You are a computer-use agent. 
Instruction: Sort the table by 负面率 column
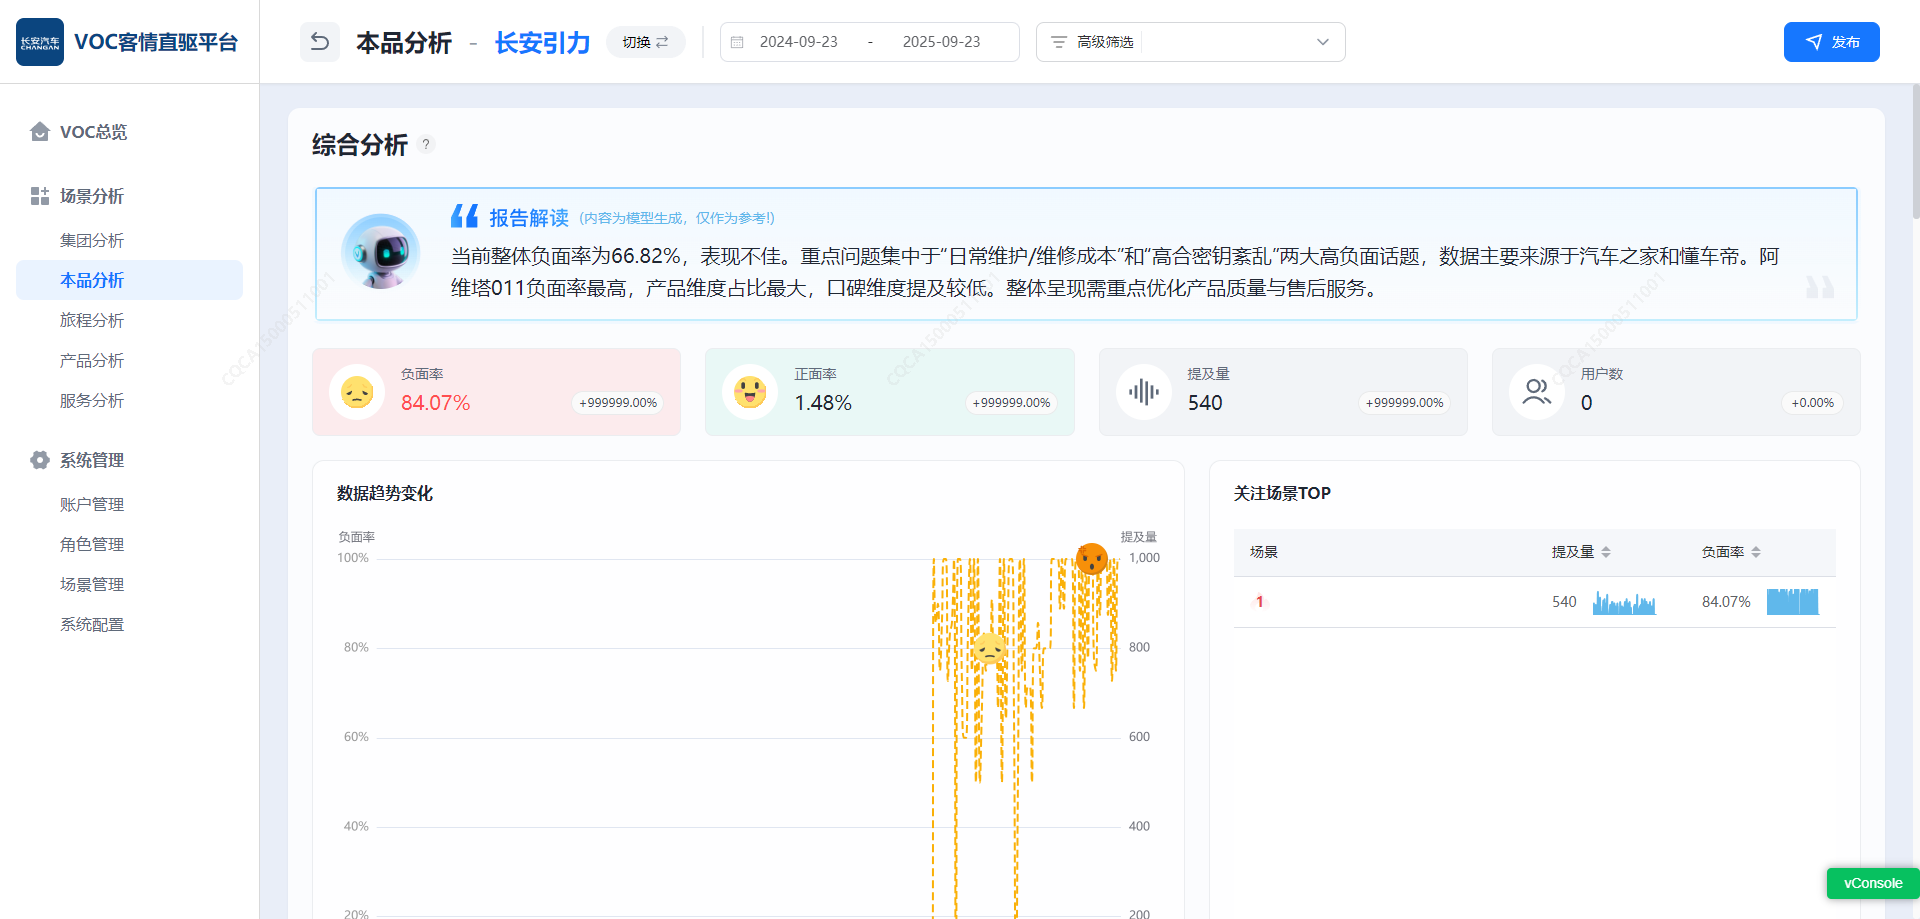click(x=1756, y=552)
